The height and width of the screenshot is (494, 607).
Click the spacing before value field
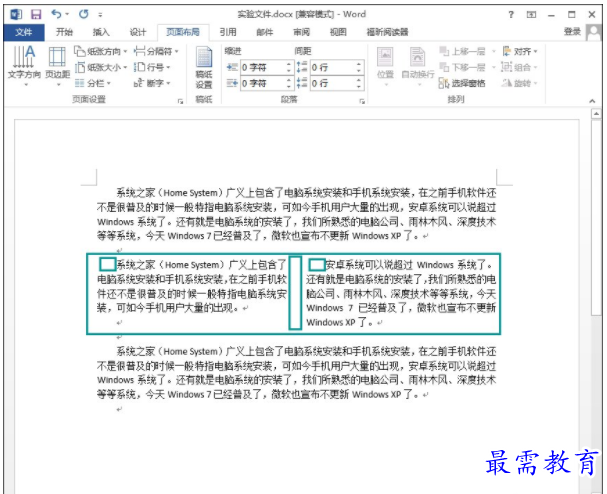333,67
